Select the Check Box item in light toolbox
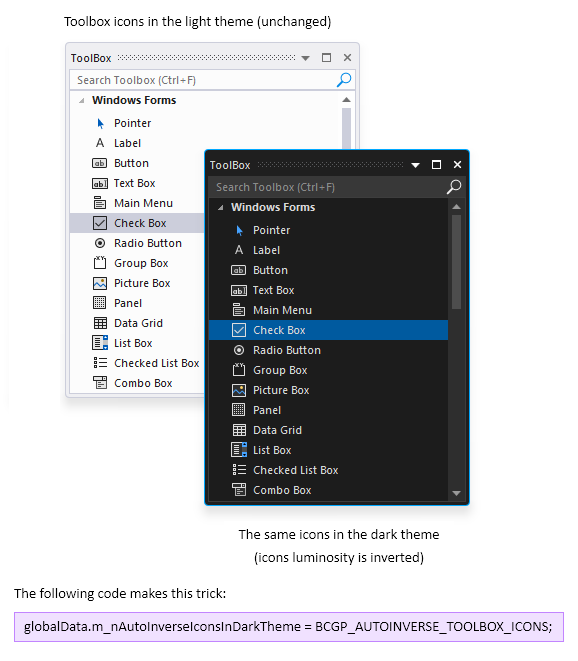Viewport: 578px width, 661px height. 137,223
